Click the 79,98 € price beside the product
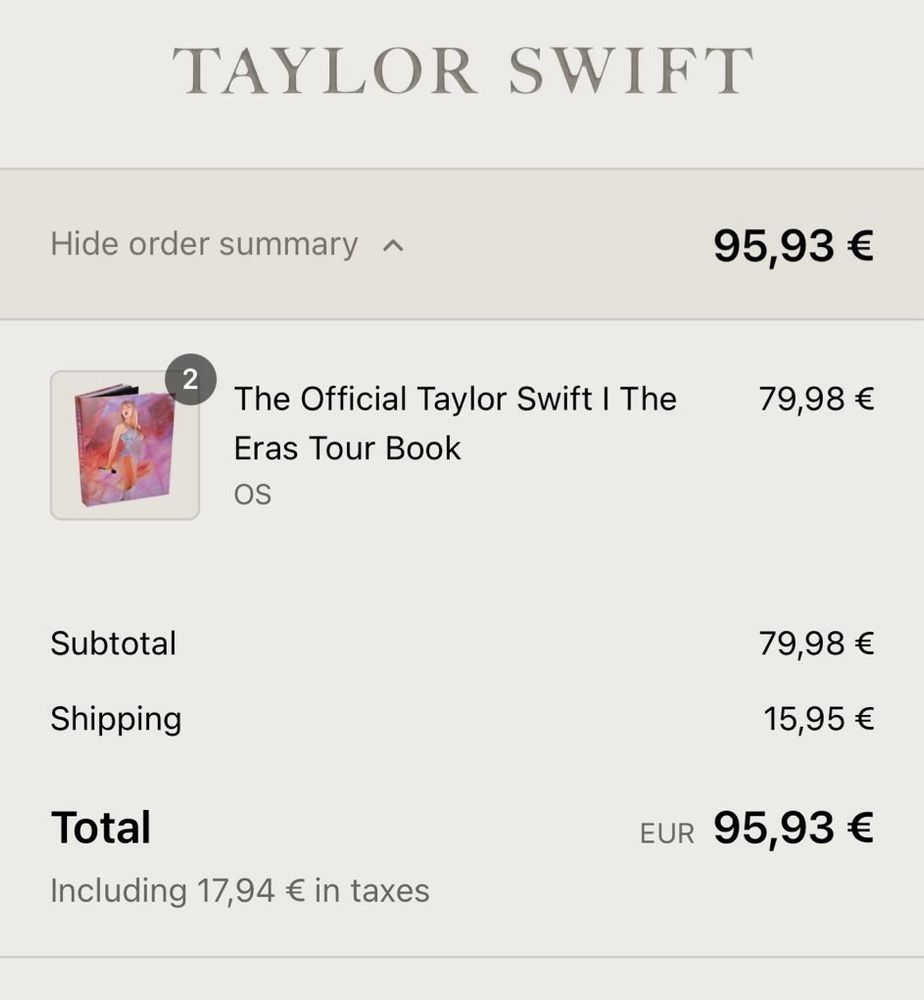The height and width of the screenshot is (1000, 924). (816, 399)
